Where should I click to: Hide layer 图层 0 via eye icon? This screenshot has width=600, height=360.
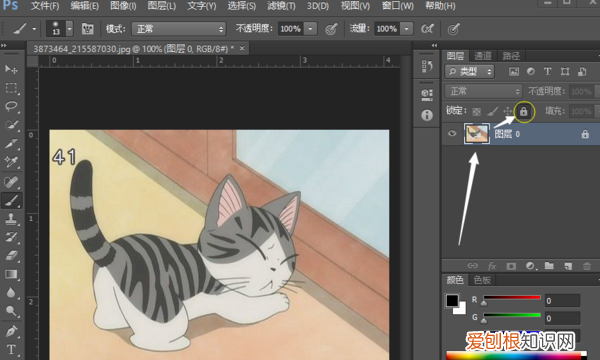coord(452,134)
